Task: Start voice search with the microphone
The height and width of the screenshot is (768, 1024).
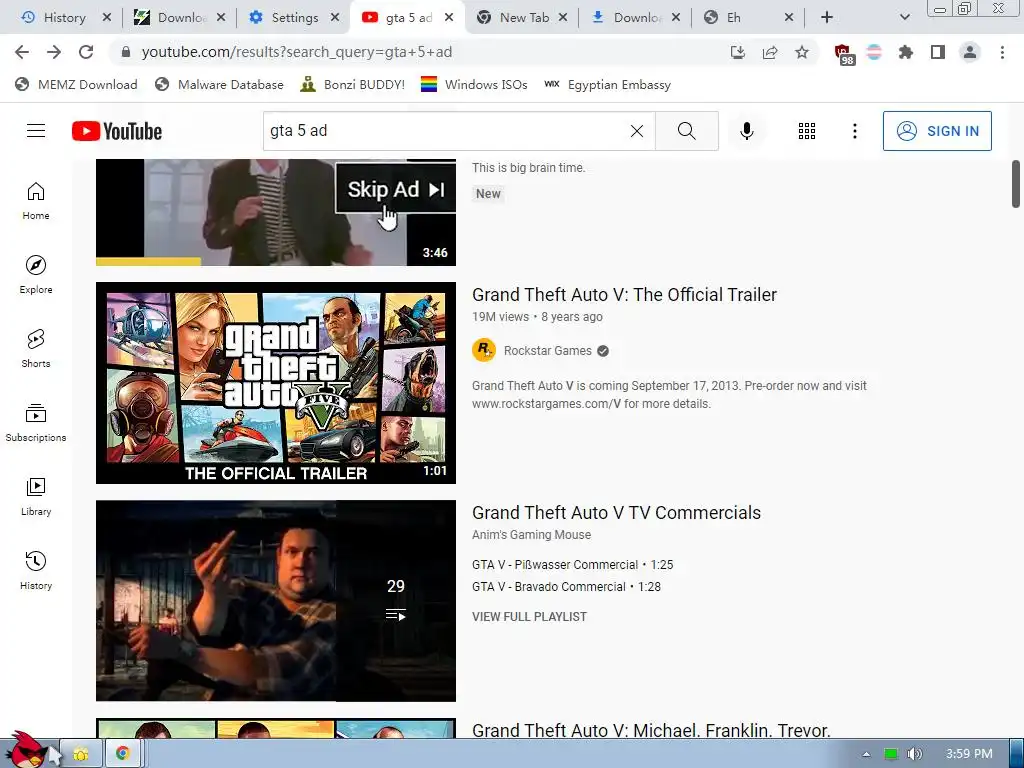Action: [746, 131]
